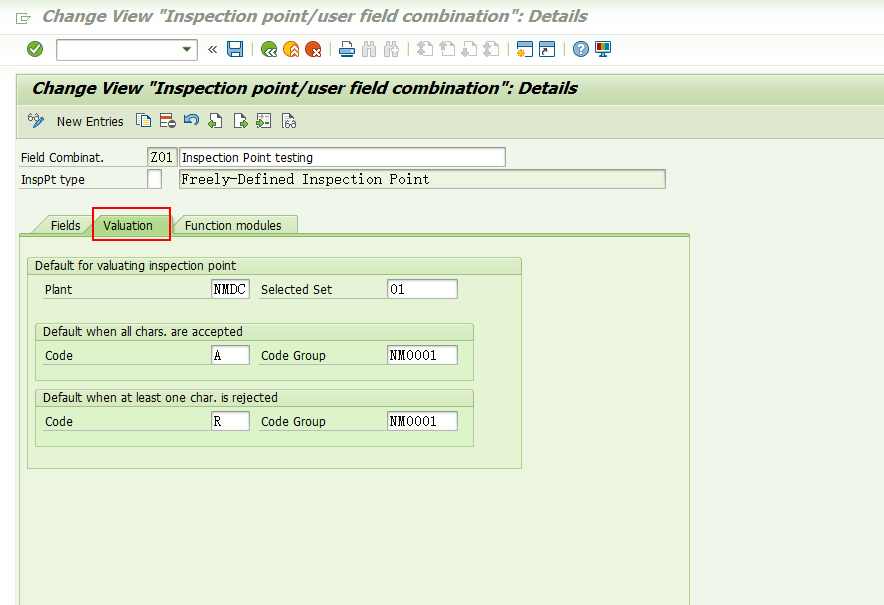Click the Plant field containing NMDC
This screenshot has width=884, height=605.
(231, 289)
